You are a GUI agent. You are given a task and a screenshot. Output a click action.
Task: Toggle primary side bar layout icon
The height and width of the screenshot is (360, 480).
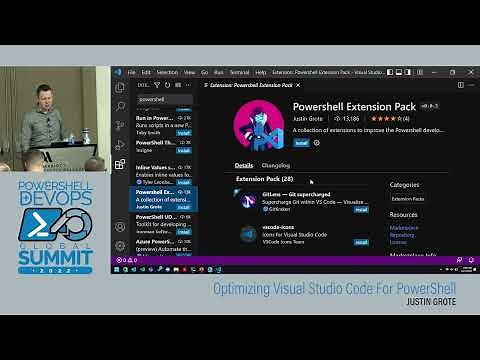(390, 72)
